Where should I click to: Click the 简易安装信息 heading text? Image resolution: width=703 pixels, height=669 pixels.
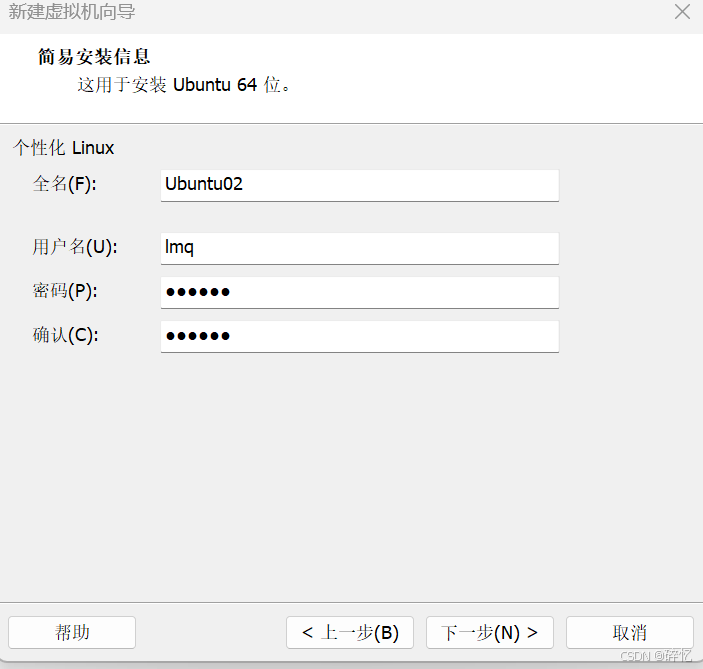tap(94, 57)
